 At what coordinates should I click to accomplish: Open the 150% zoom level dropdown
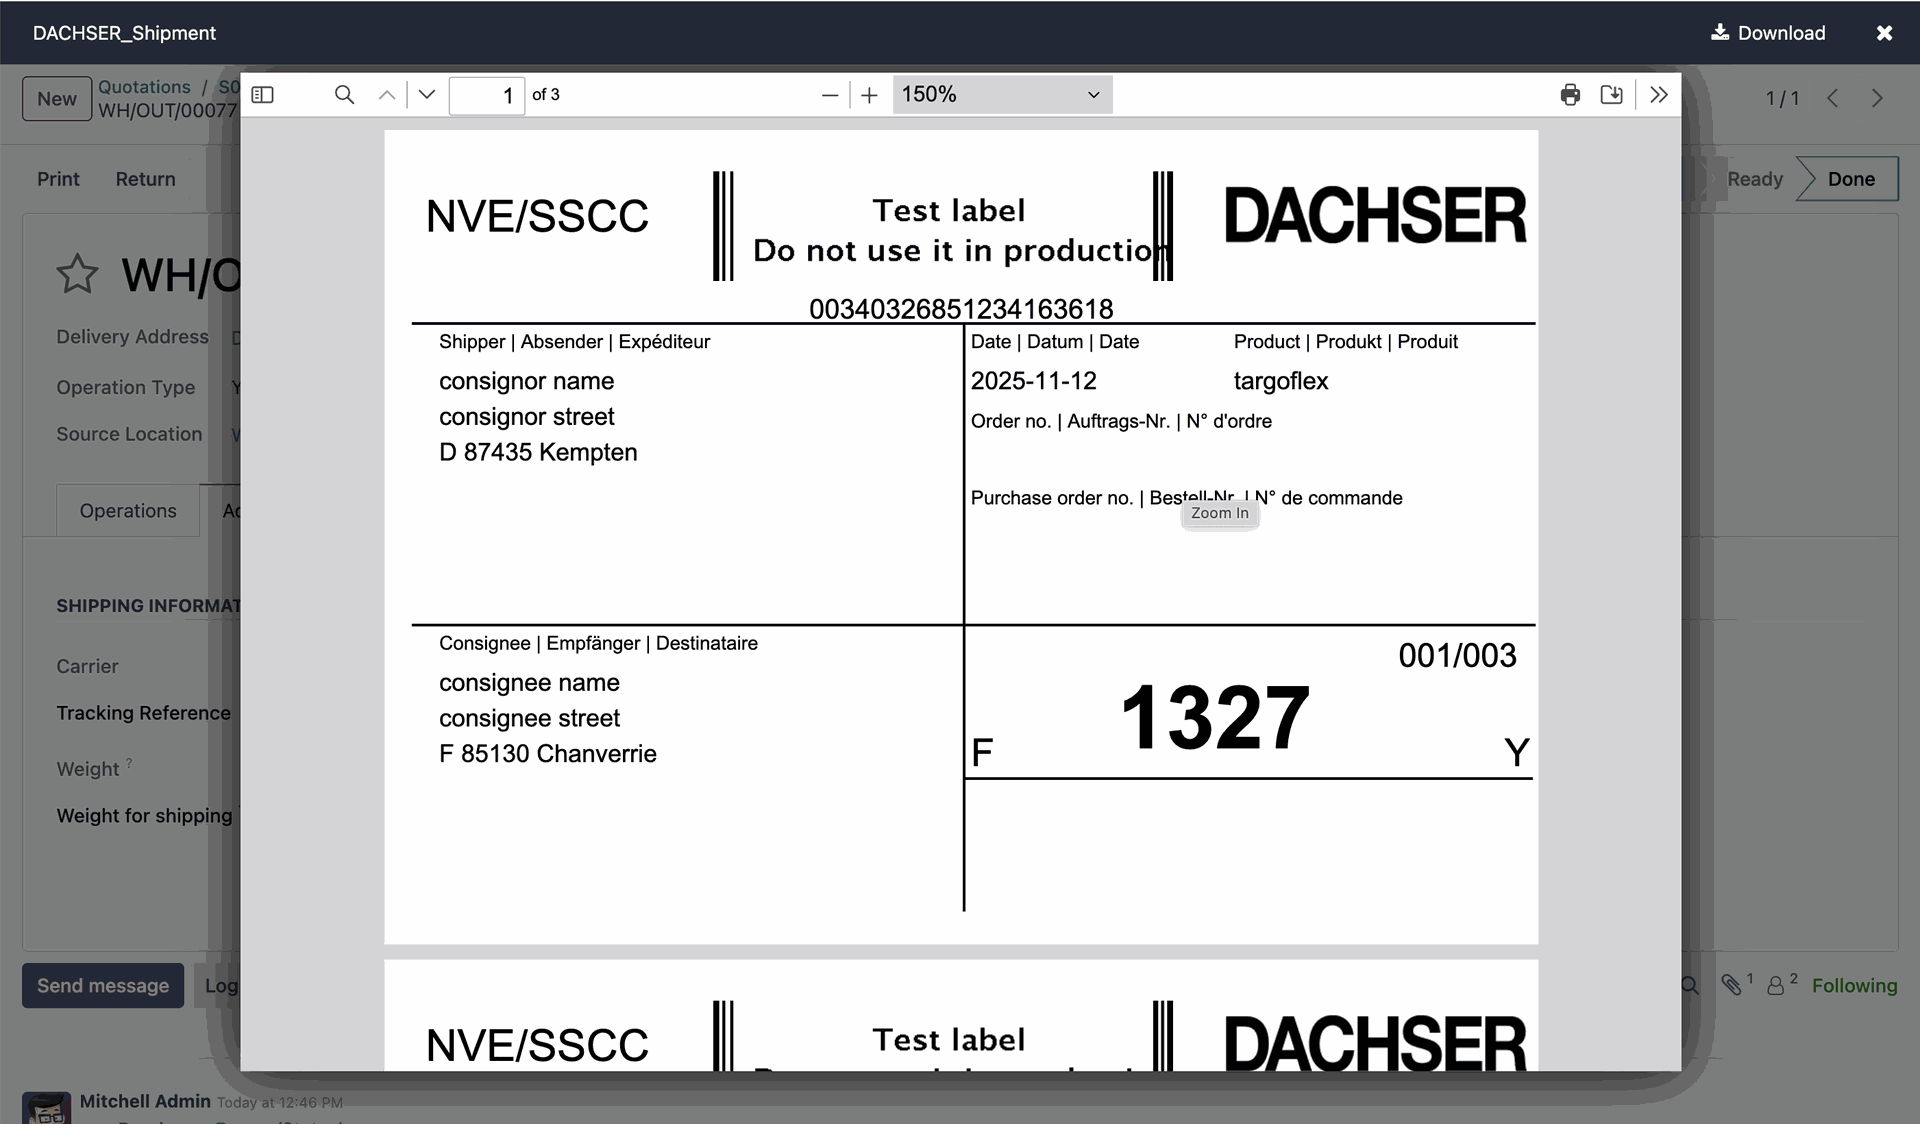(1001, 95)
